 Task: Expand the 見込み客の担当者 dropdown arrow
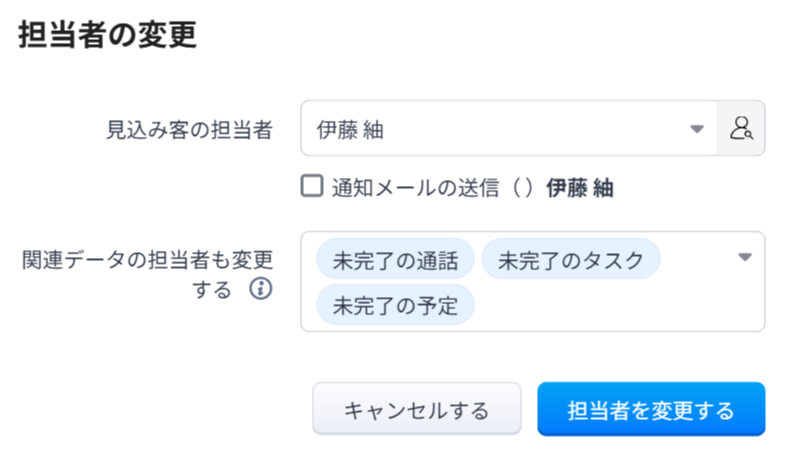pos(697,129)
